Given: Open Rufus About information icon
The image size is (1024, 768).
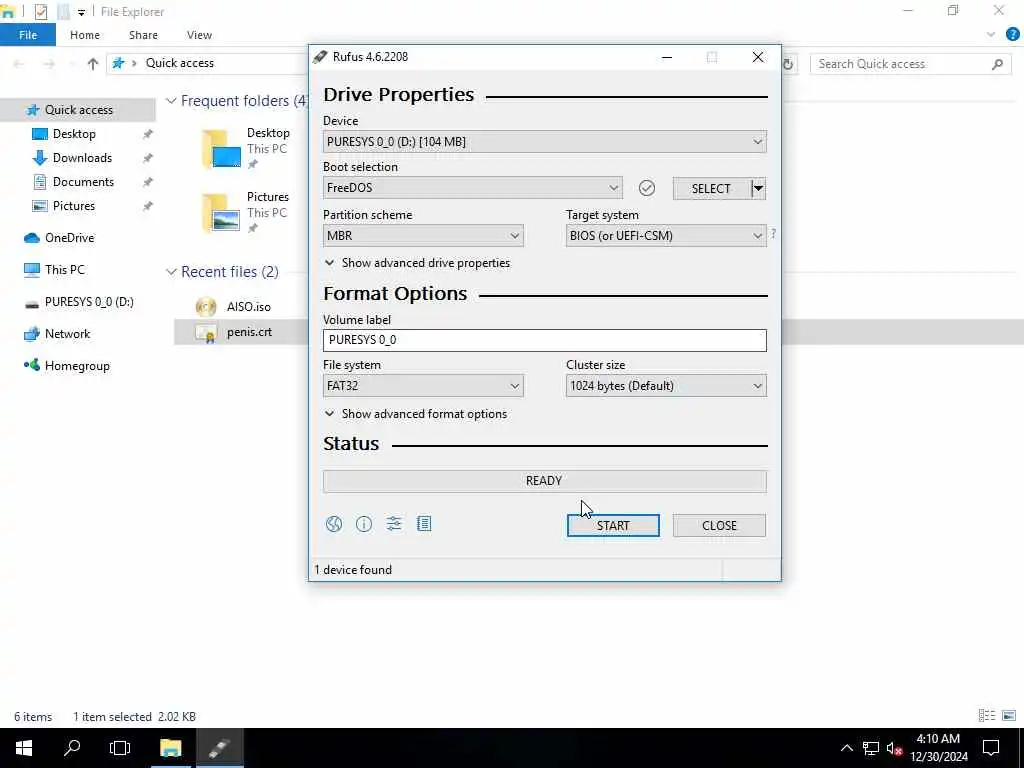Looking at the screenshot, I should [x=364, y=524].
